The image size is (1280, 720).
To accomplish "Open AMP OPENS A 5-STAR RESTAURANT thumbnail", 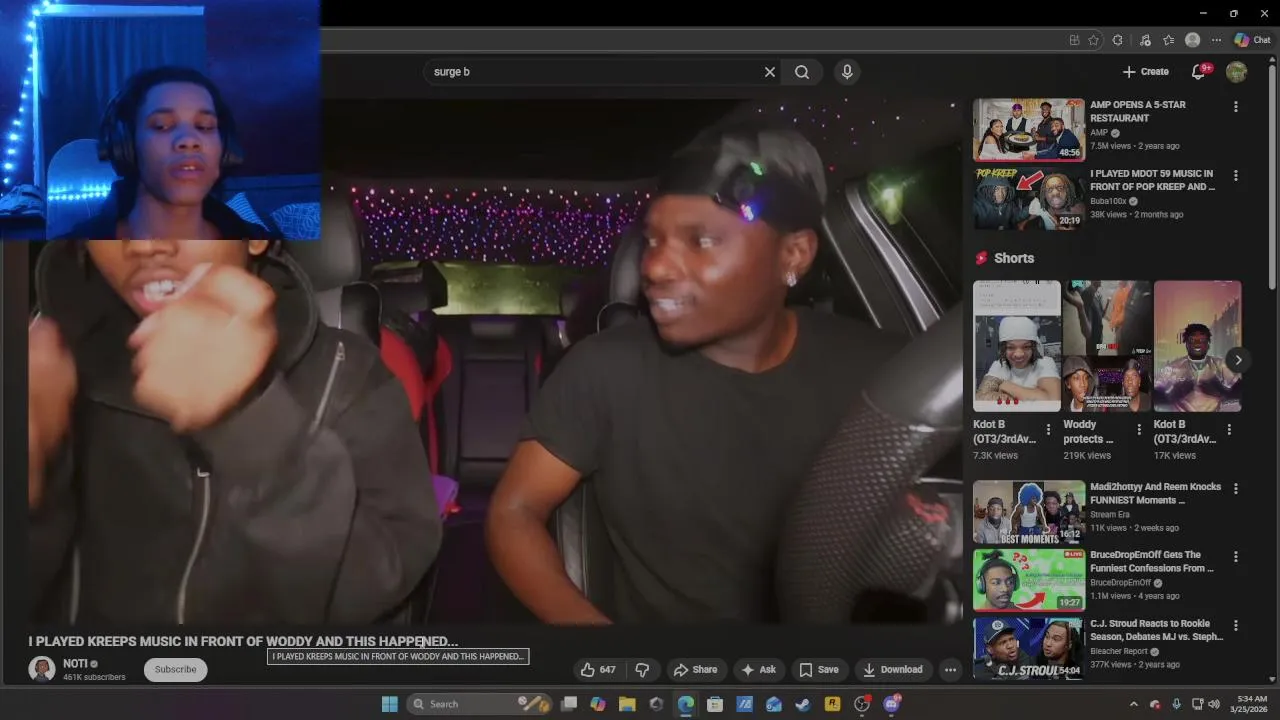I will coord(1029,129).
